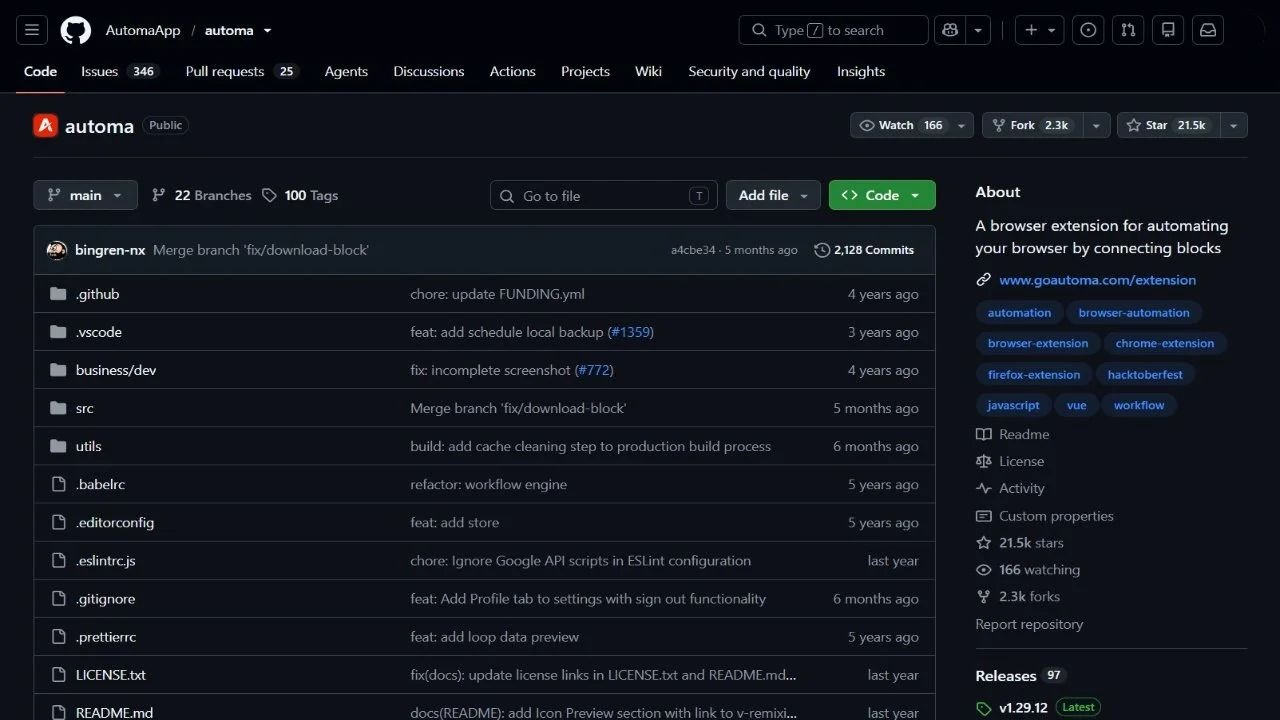Click the .gitignore file icon
The image size is (1280, 720).
[58, 599]
